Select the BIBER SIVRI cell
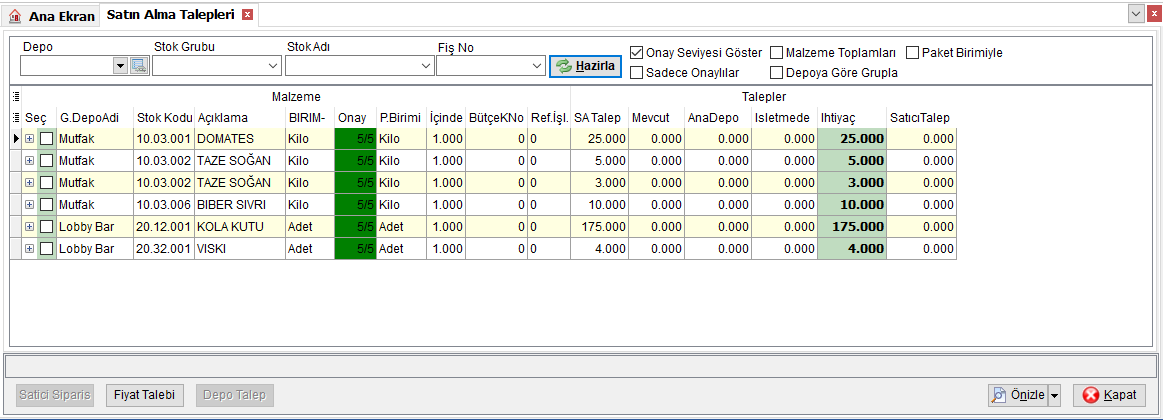 click(240, 205)
